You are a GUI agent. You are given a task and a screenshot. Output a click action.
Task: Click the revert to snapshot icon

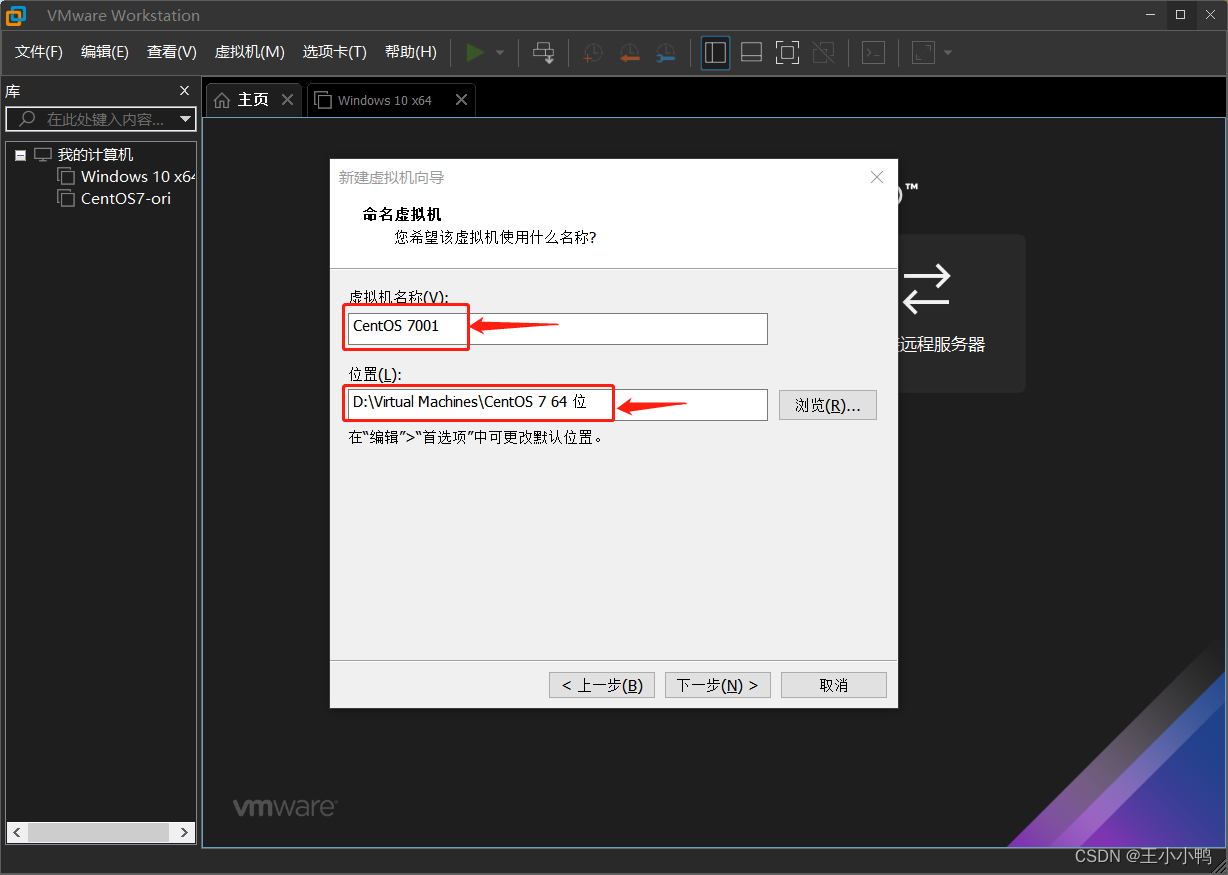[x=629, y=53]
